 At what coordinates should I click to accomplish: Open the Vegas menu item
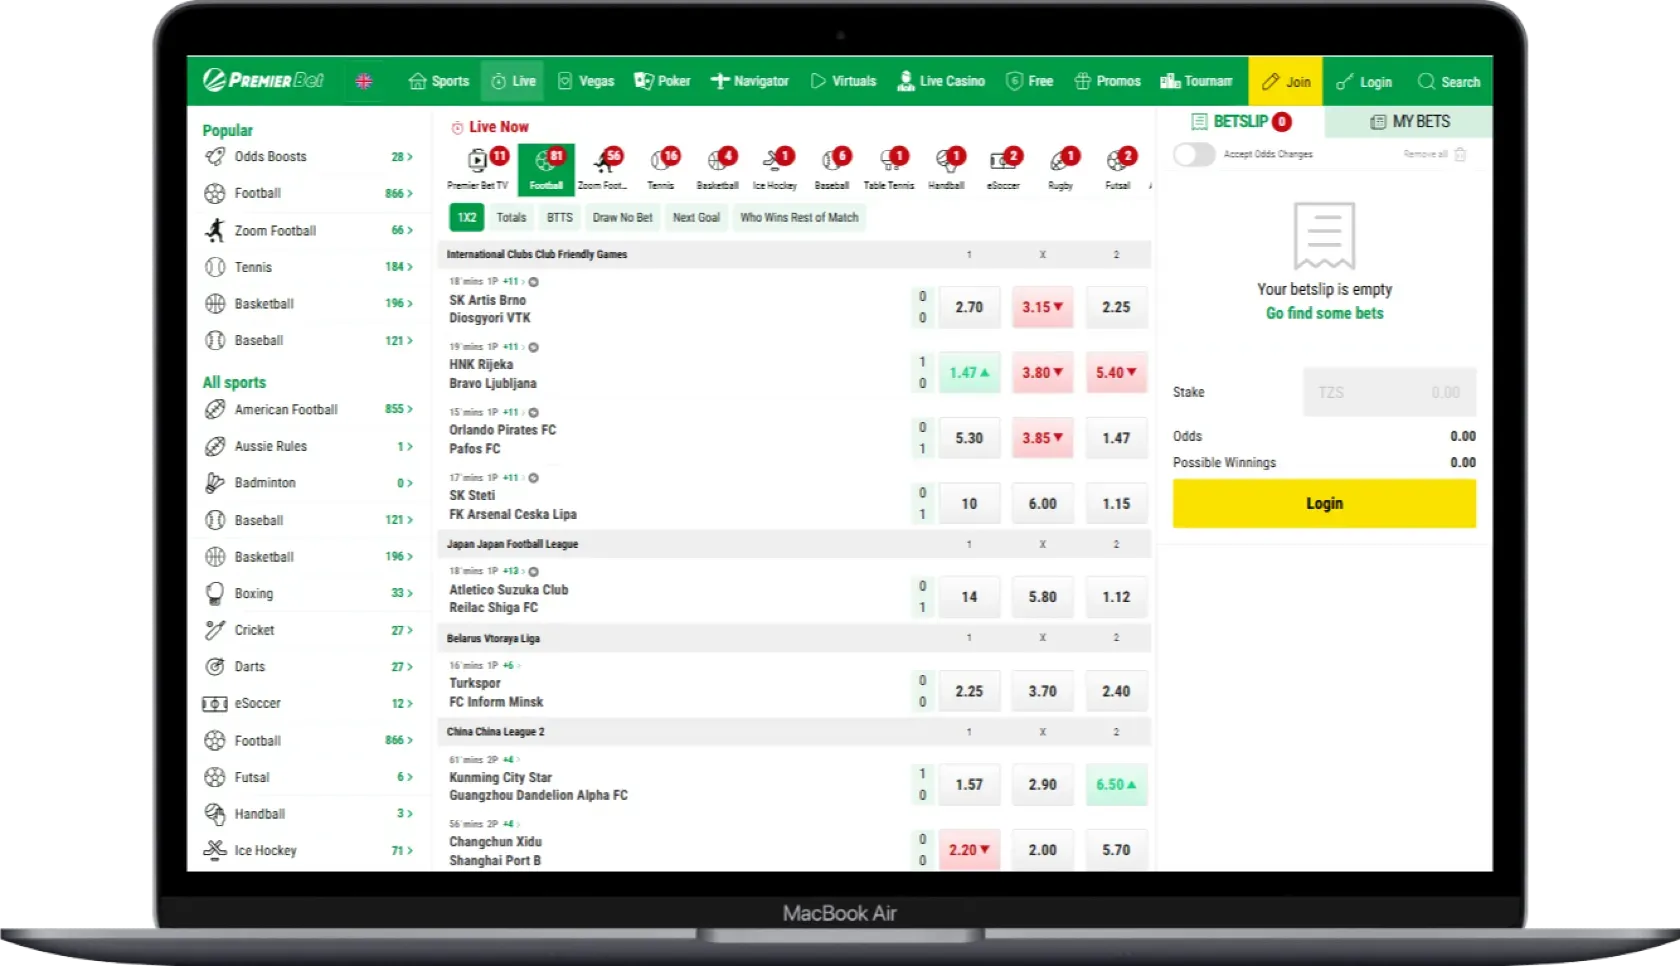click(586, 81)
